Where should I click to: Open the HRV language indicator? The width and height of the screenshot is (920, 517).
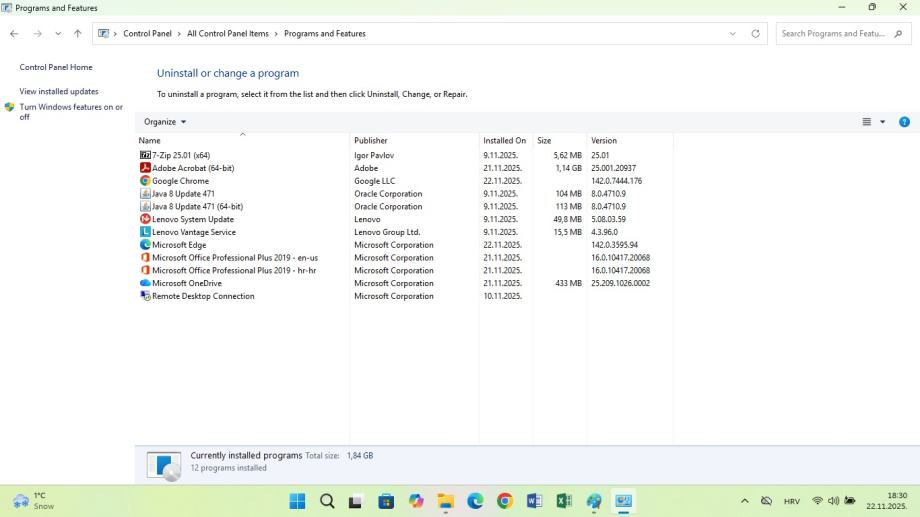792,501
